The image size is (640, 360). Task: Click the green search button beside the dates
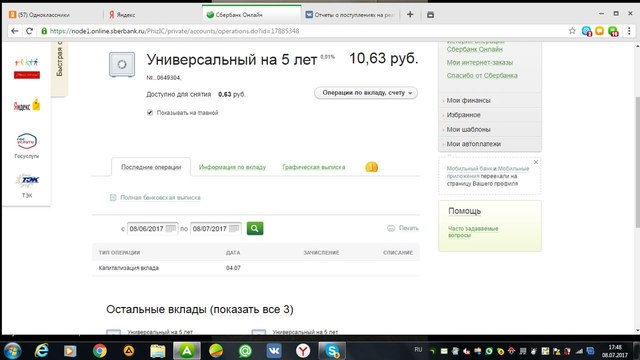tap(255, 228)
